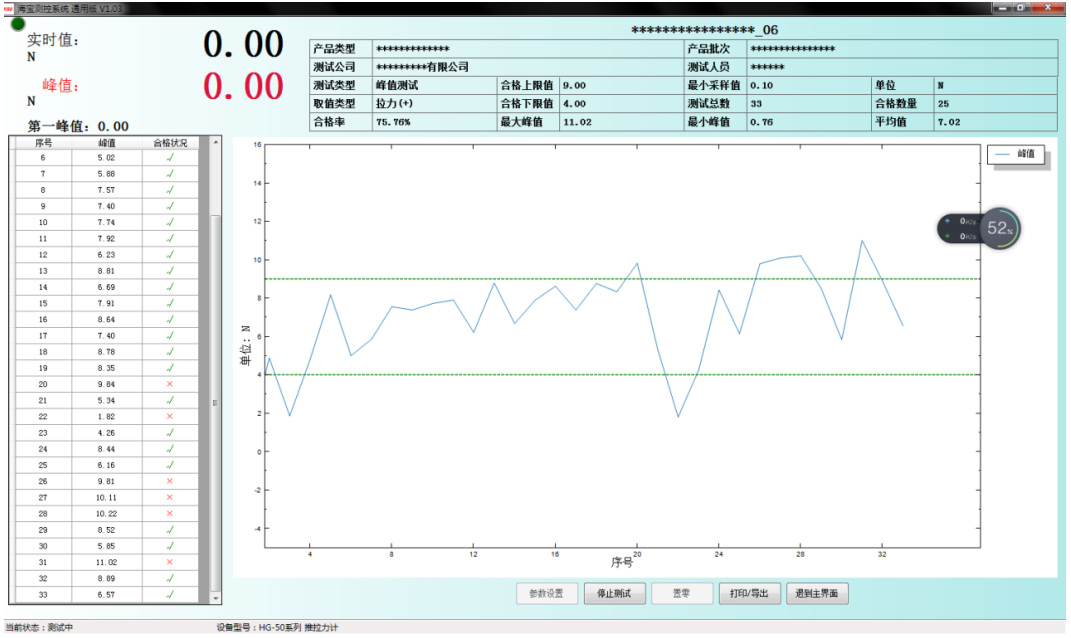The height and width of the screenshot is (638, 1071).
Task: Click the red X for row 31
Action: click(170, 563)
